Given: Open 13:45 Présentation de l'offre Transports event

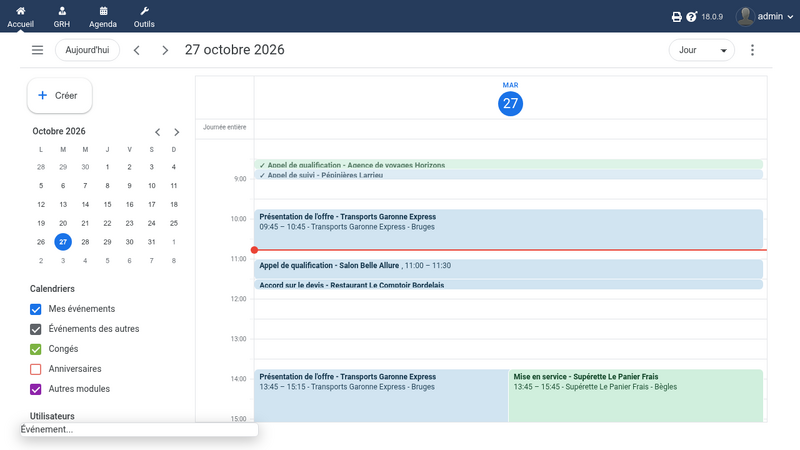Looking at the screenshot, I should 381,395.
